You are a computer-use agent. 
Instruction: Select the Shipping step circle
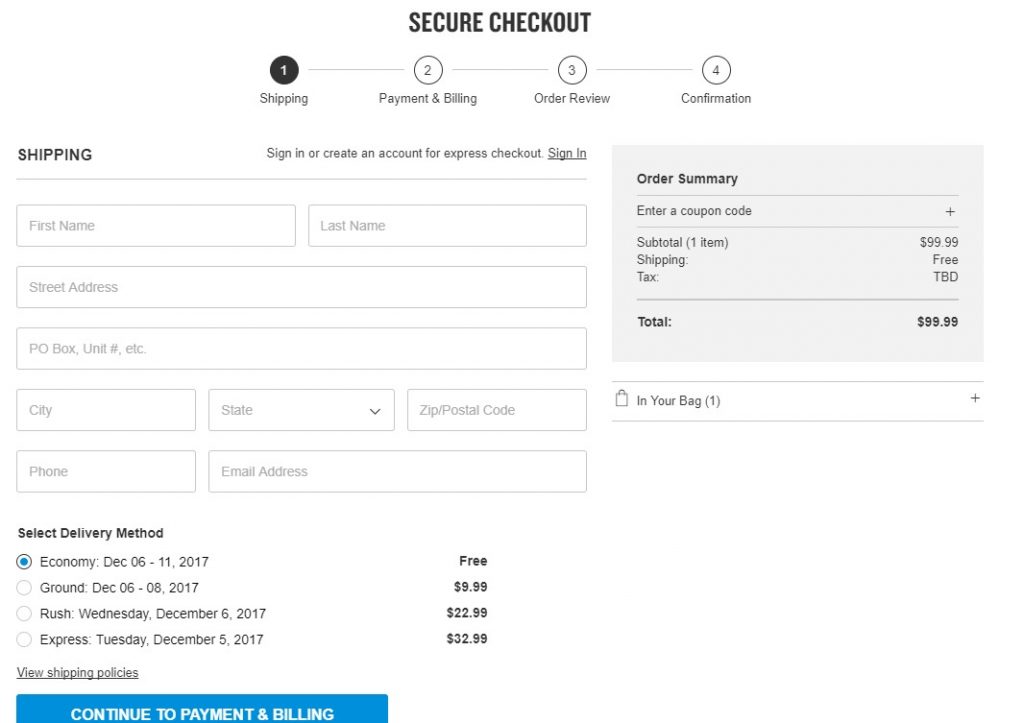[284, 70]
